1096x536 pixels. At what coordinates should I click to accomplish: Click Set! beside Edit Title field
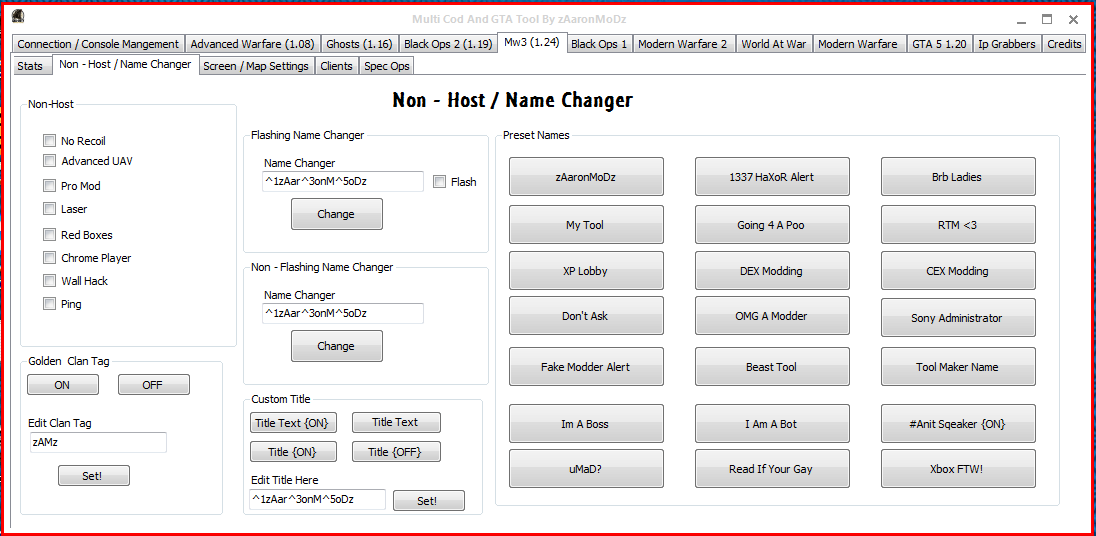(x=428, y=500)
